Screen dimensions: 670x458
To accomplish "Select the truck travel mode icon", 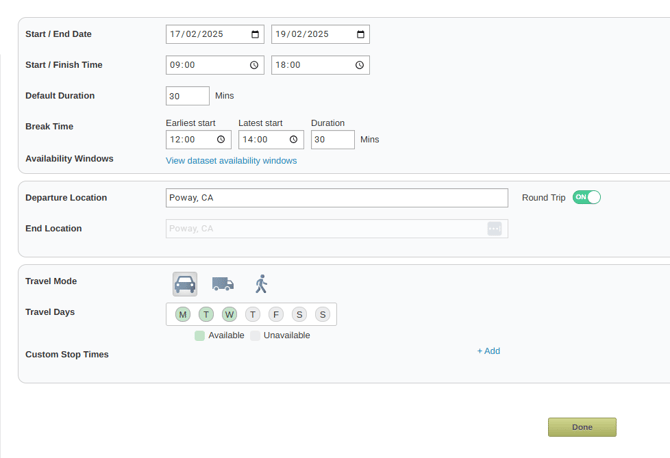I will (x=223, y=284).
